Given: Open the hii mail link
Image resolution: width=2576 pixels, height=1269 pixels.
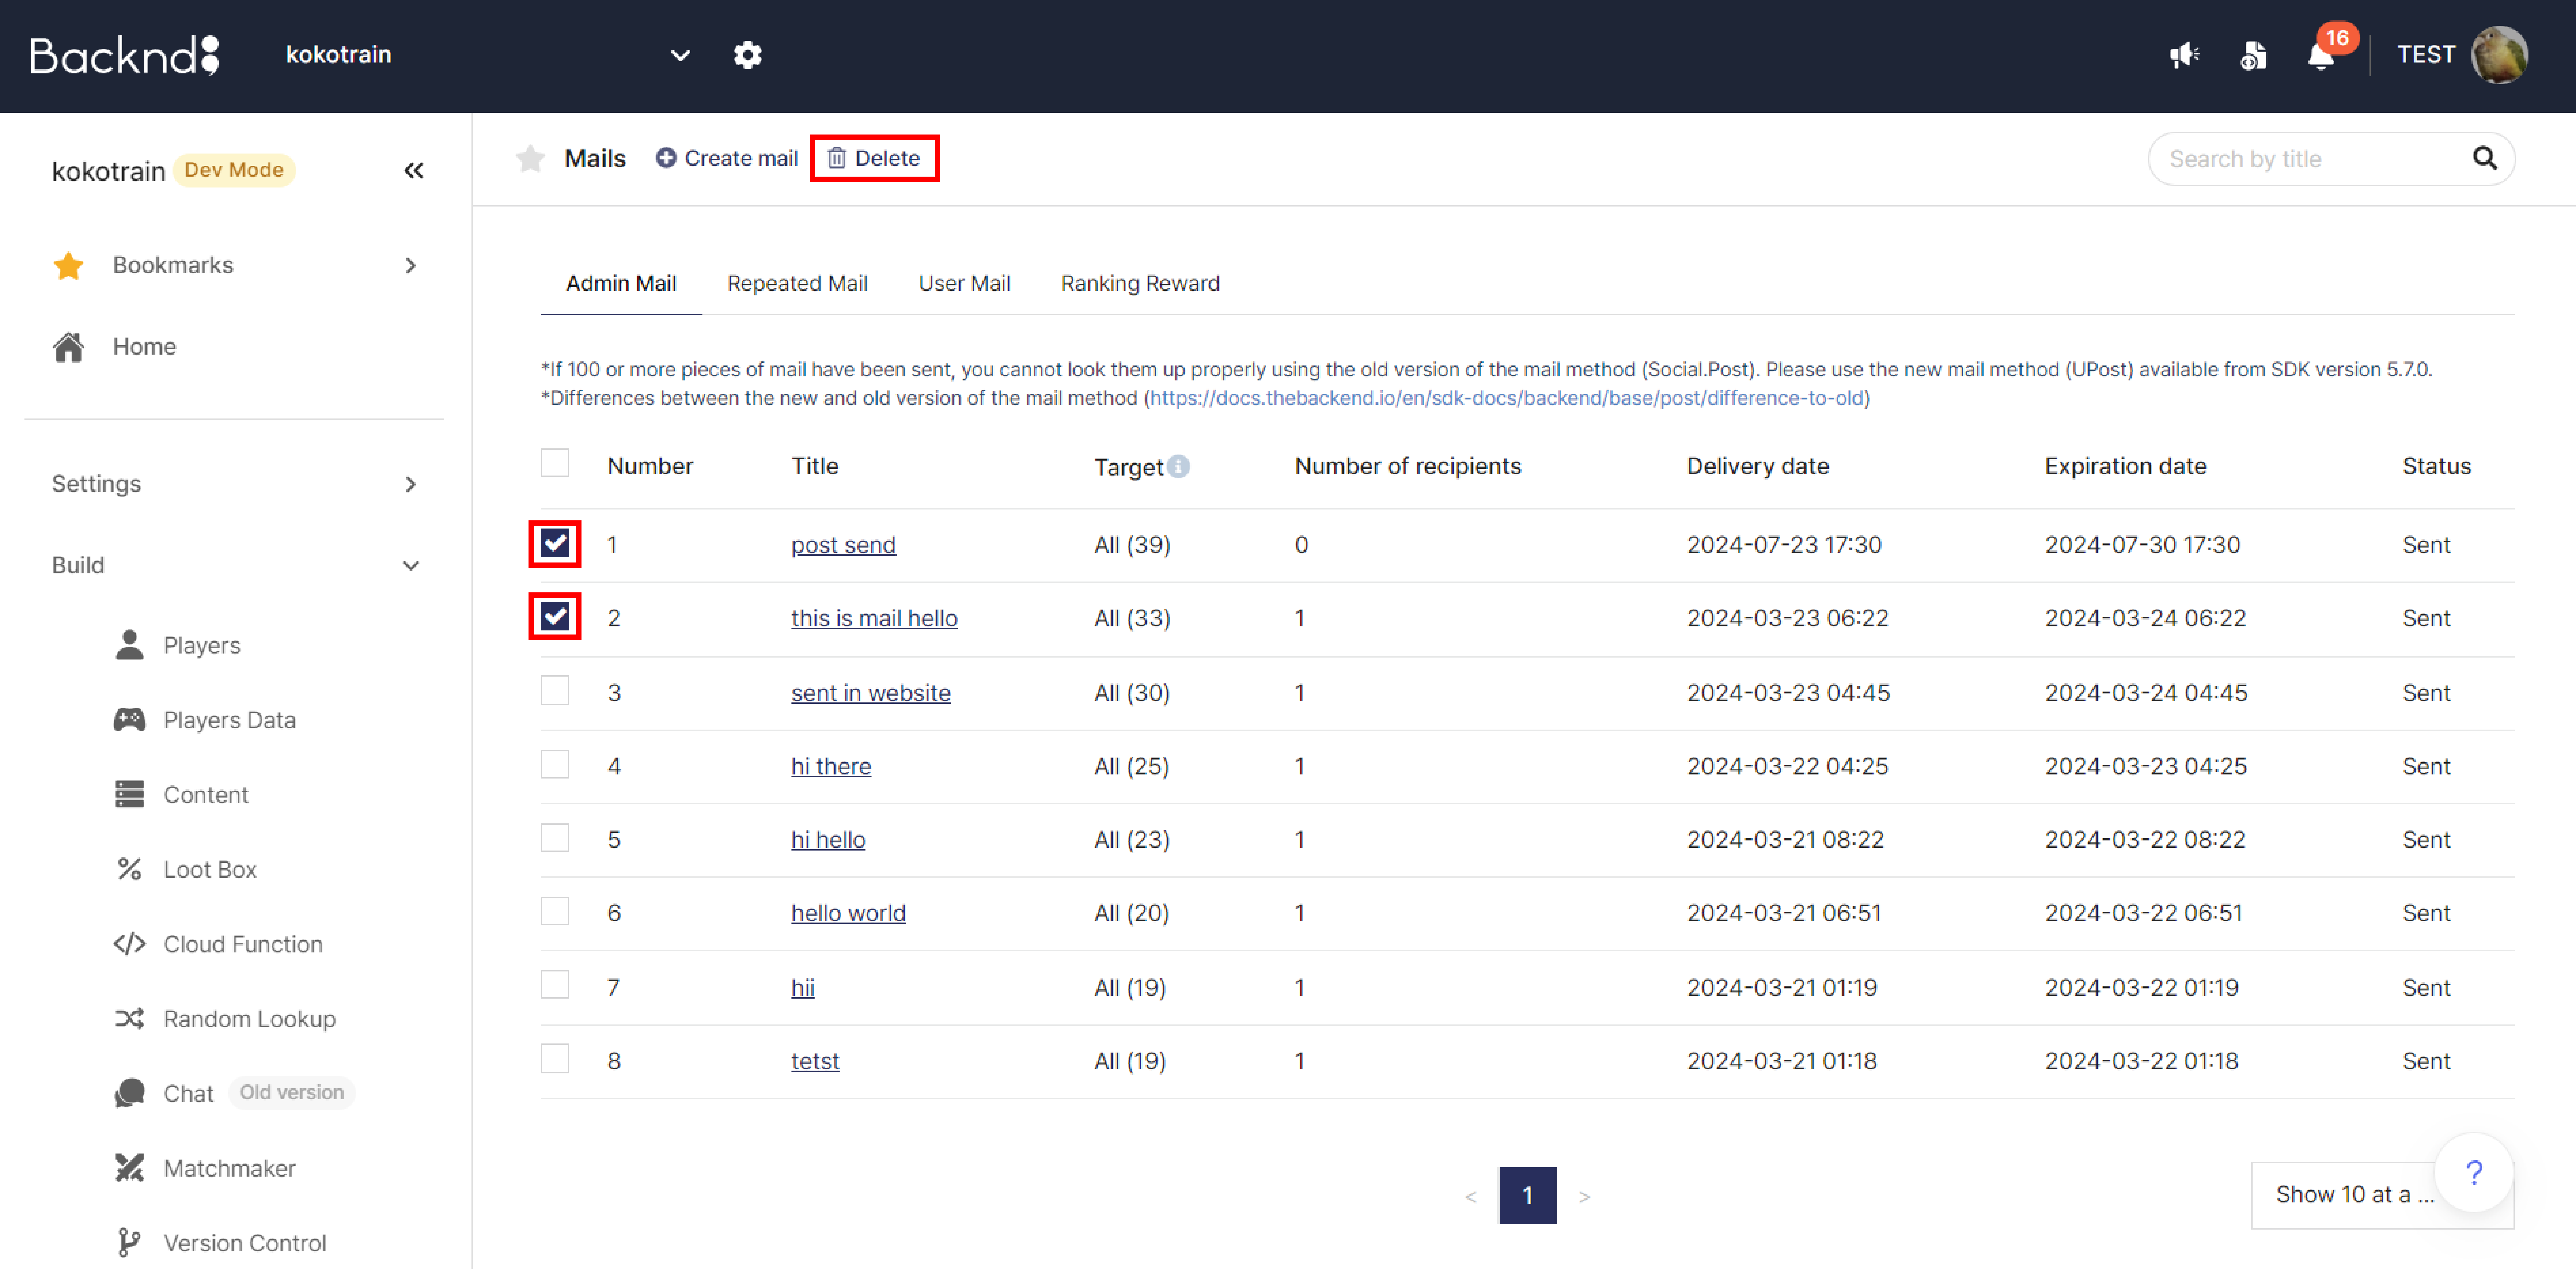Looking at the screenshot, I should [803, 988].
